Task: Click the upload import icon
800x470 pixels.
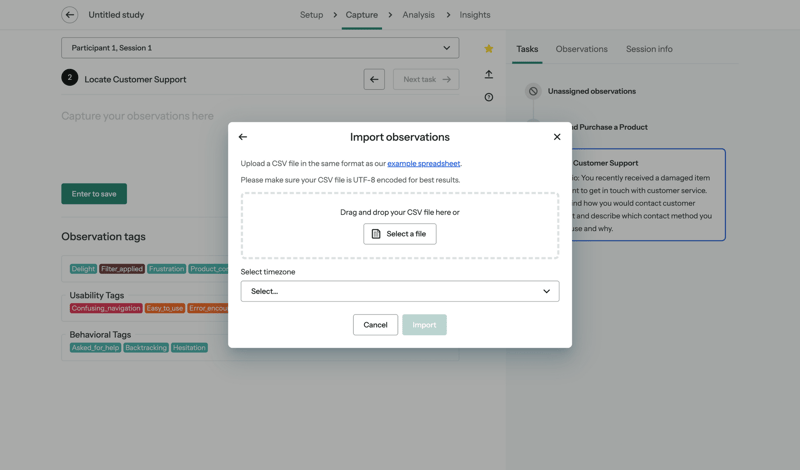Action: pyautogui.click(x=489, y=74)
